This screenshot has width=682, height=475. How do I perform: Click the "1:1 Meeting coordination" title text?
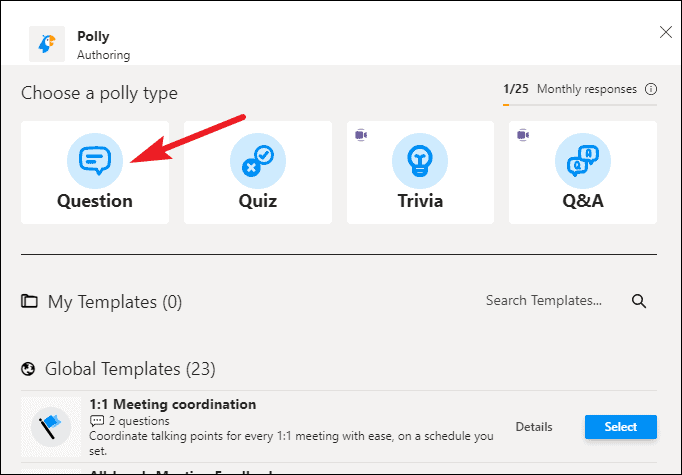coord(173,404)
